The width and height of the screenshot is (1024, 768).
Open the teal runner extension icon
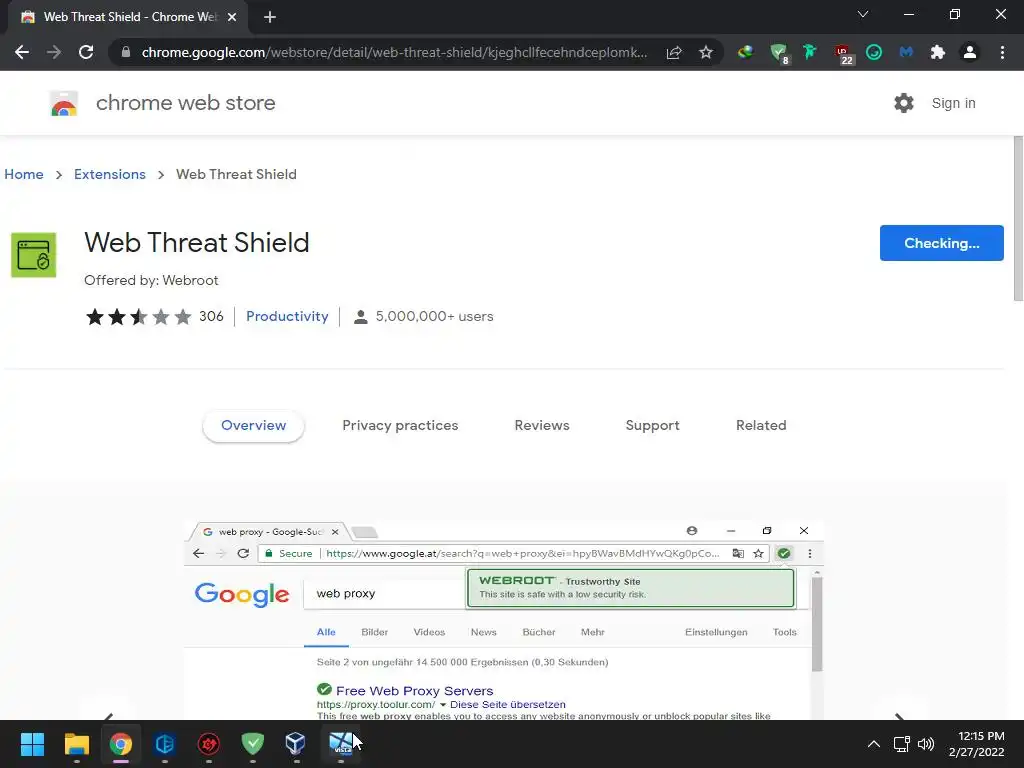coord(810,52)
